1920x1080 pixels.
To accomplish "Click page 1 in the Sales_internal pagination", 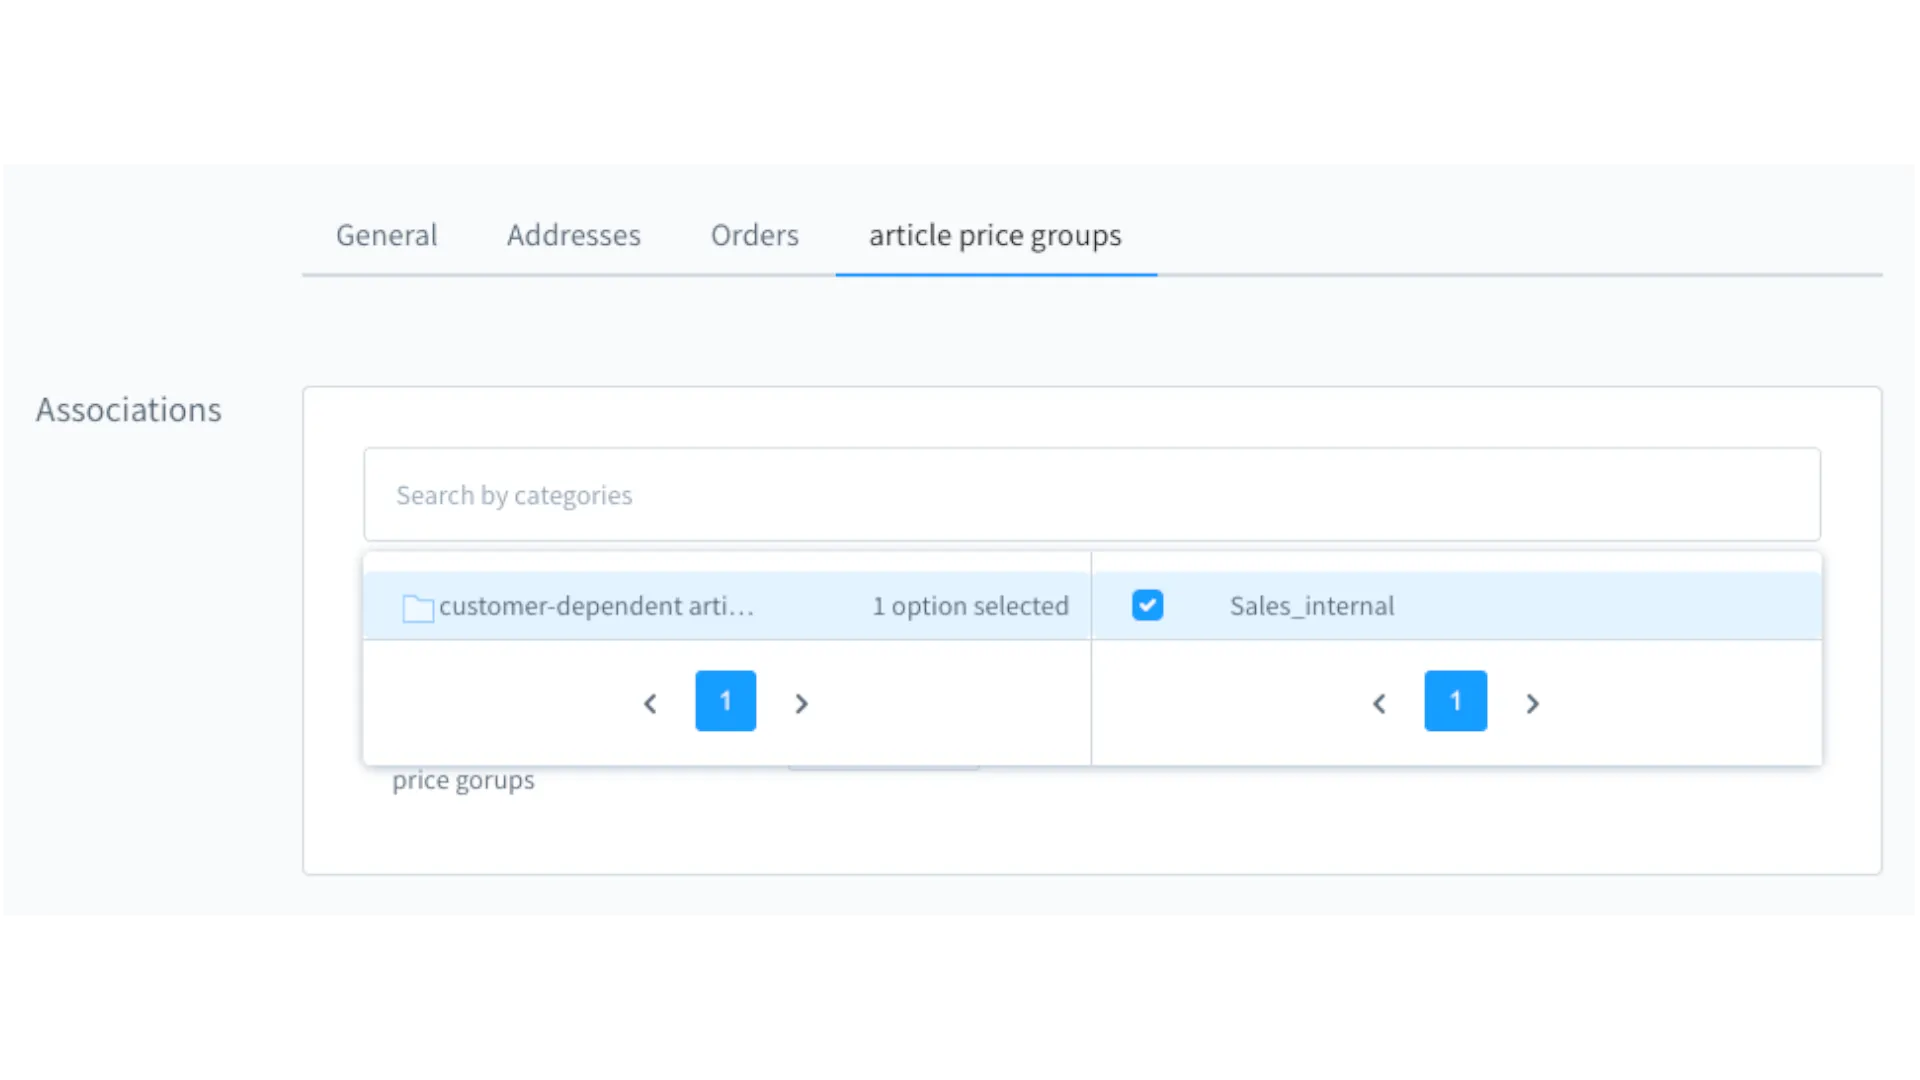I will (x=1455, y=701).
